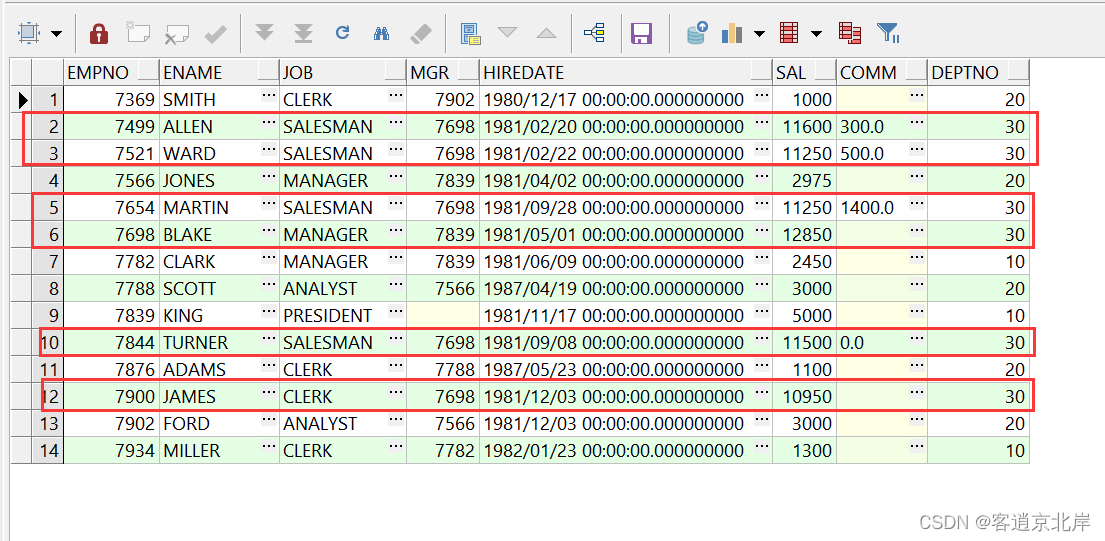Select the ENAME cell TURNER
The image size is (1105, 541).
coord(219,343)
